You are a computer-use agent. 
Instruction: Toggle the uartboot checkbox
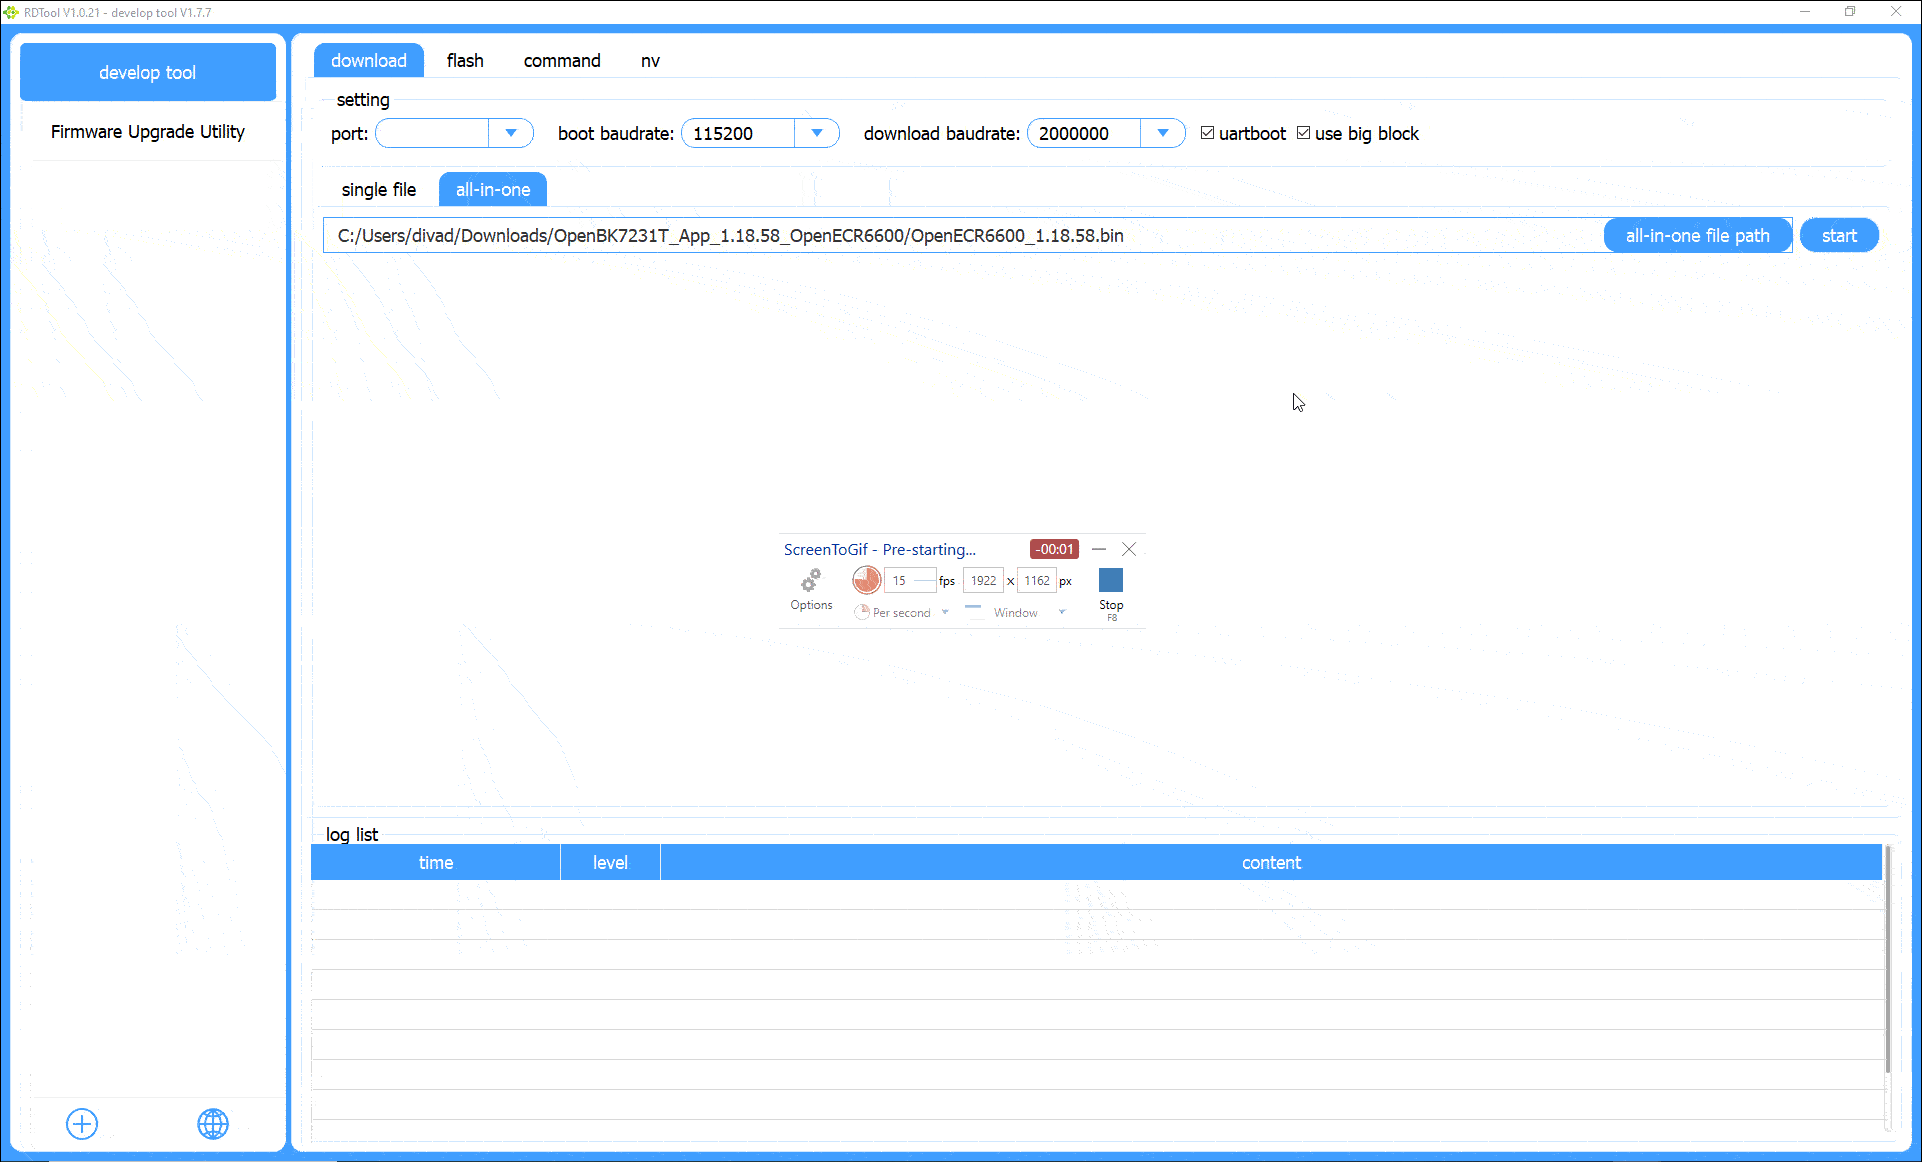tap(1207, 133)
